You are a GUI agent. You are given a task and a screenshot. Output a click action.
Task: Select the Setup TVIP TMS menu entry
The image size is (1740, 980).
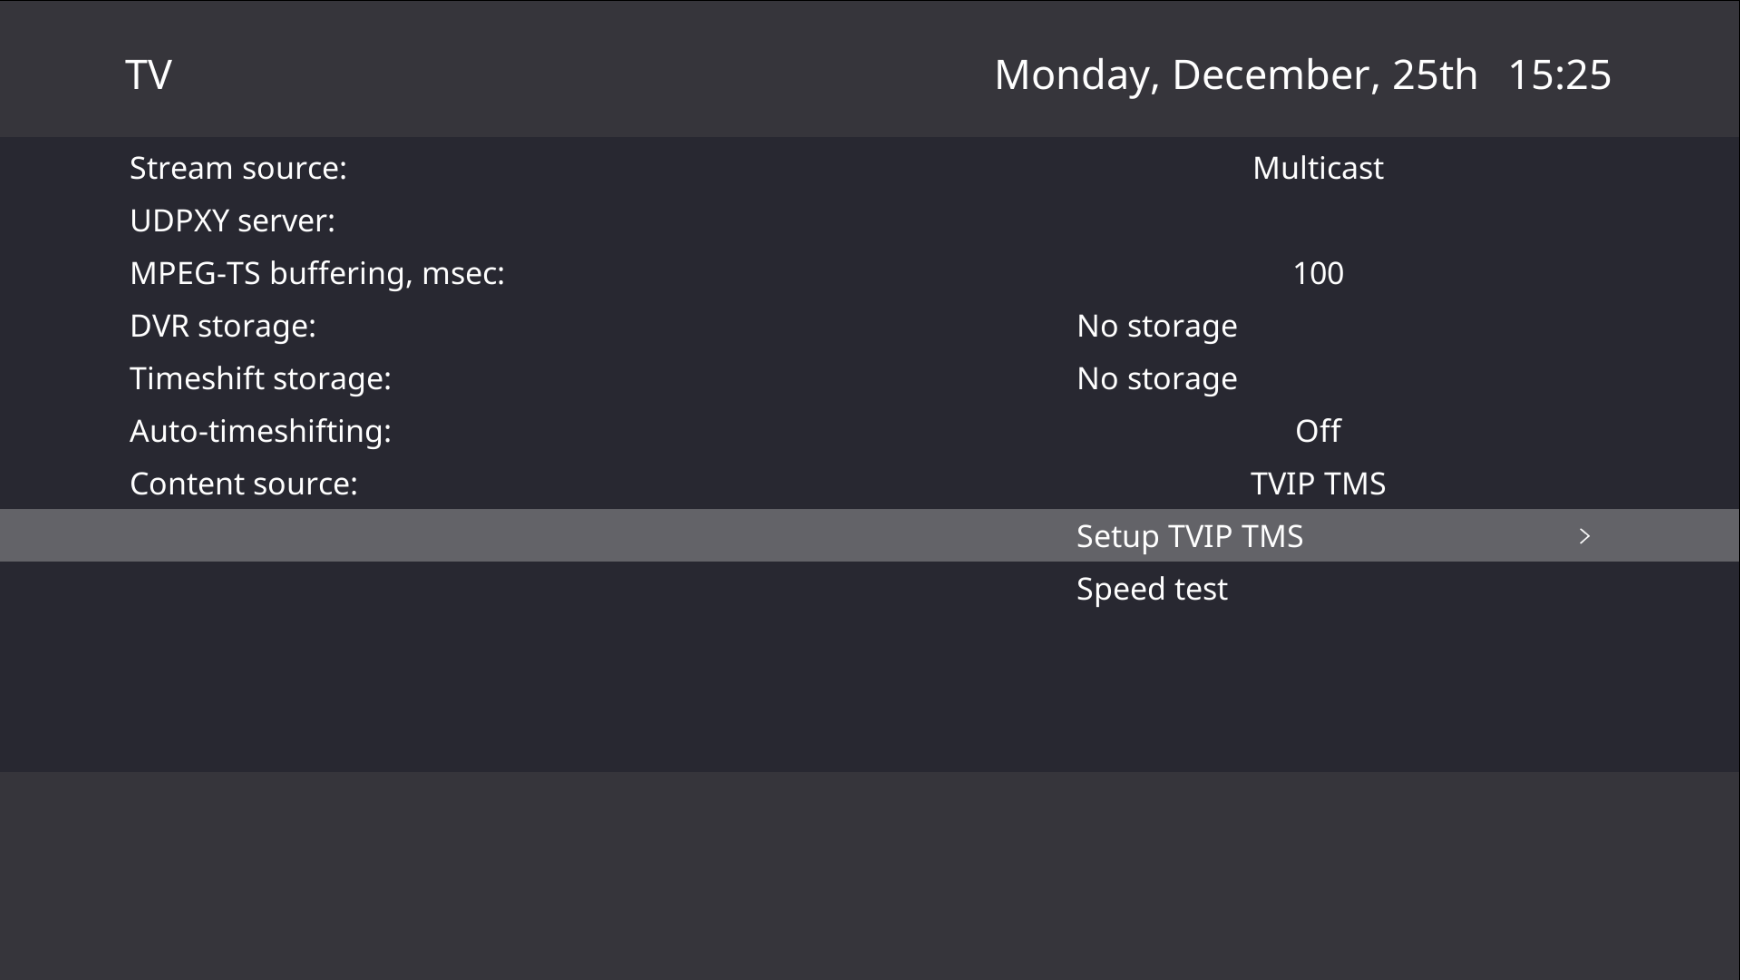coord(1189,537)
